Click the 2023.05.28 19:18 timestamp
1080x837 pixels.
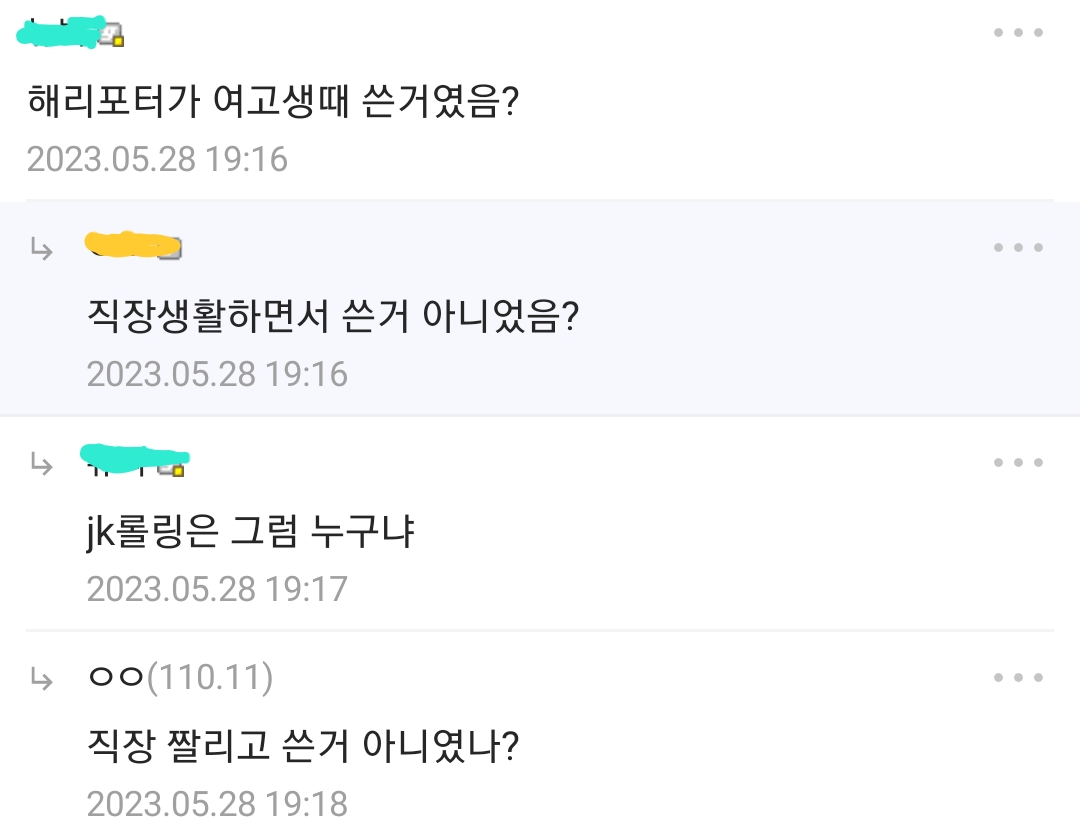click(217, 804)
